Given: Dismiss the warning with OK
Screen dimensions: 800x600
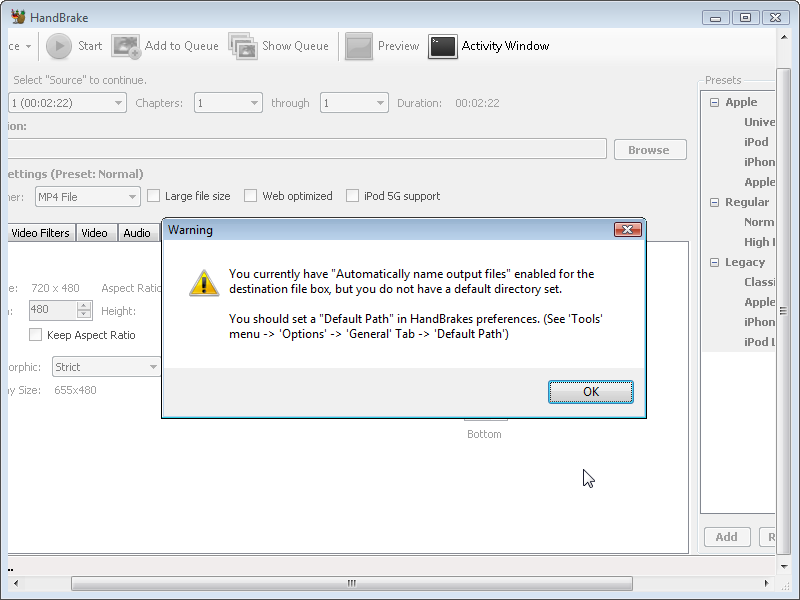Looking at the screenshot, I should tap(590, 391).
